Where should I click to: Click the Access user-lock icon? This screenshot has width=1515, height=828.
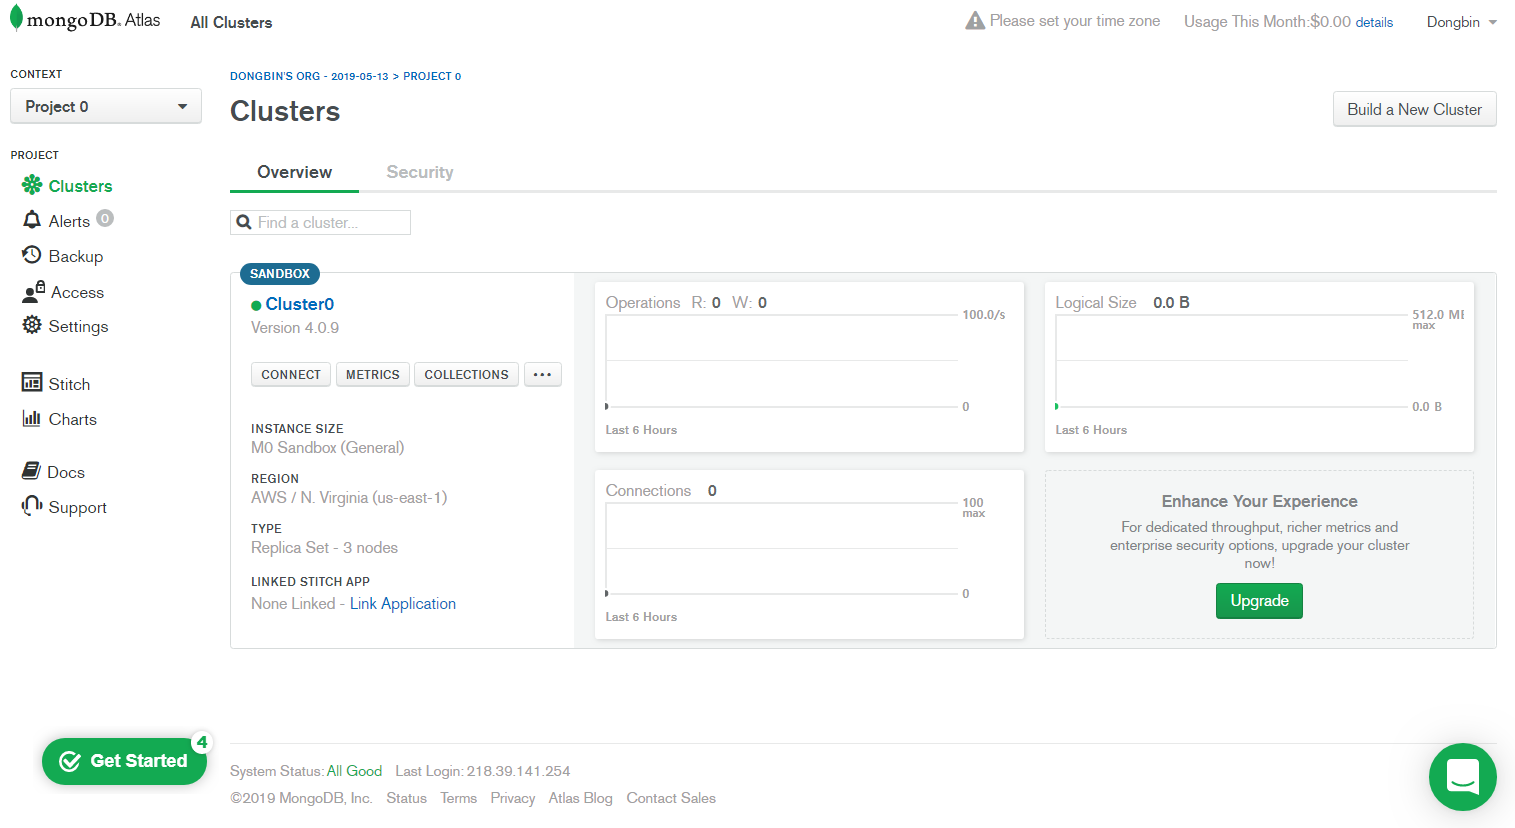[x=34, y=291]
